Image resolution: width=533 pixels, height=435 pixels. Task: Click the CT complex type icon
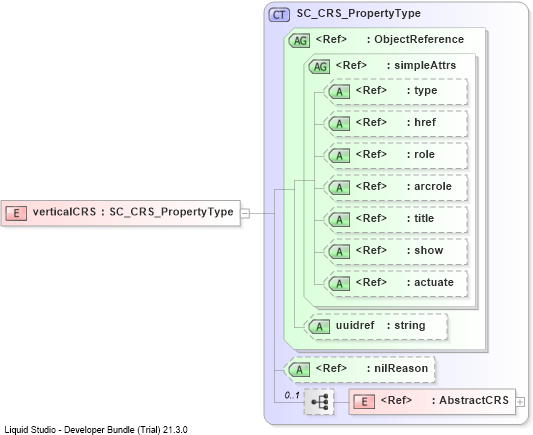coord(279,15)
